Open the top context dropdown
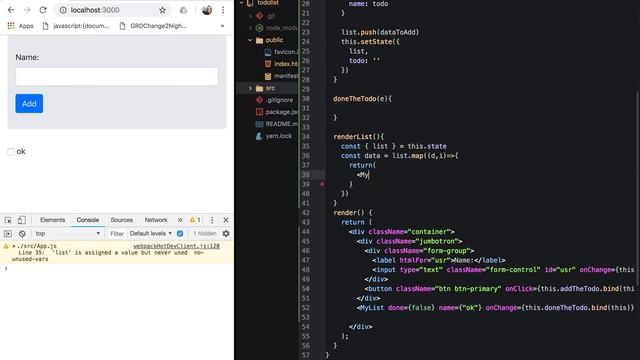Viewport: 640px width, 360px height. 67,233
